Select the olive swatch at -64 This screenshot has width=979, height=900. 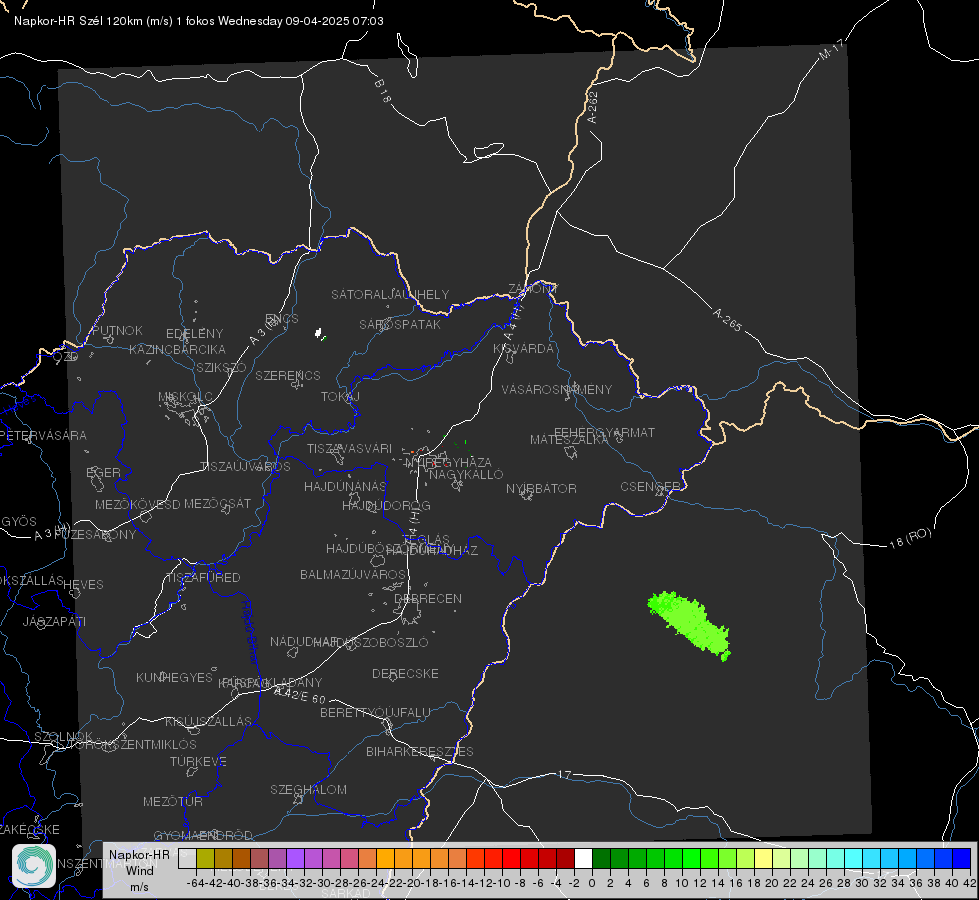[x=205, y=858]
